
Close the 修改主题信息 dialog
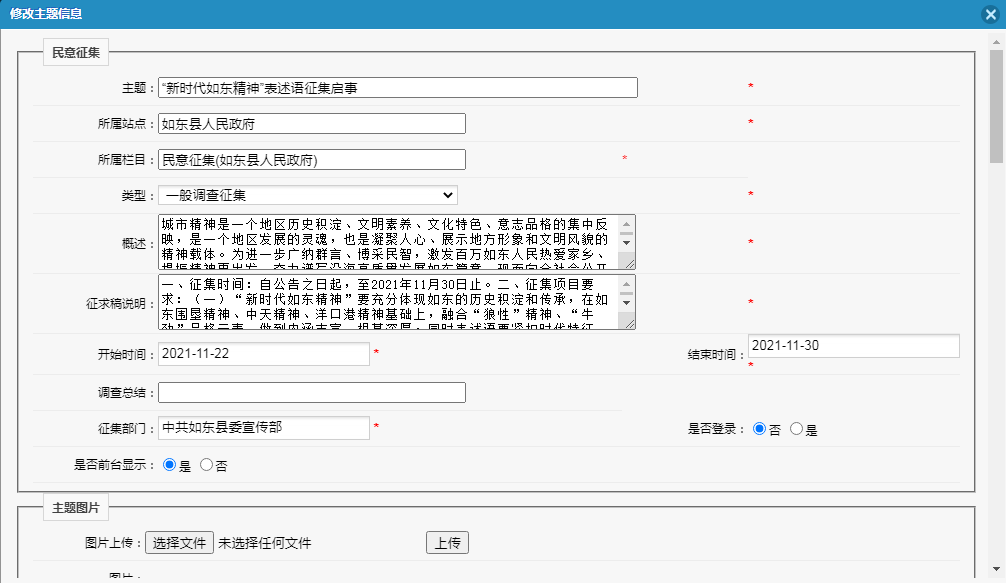991,14
